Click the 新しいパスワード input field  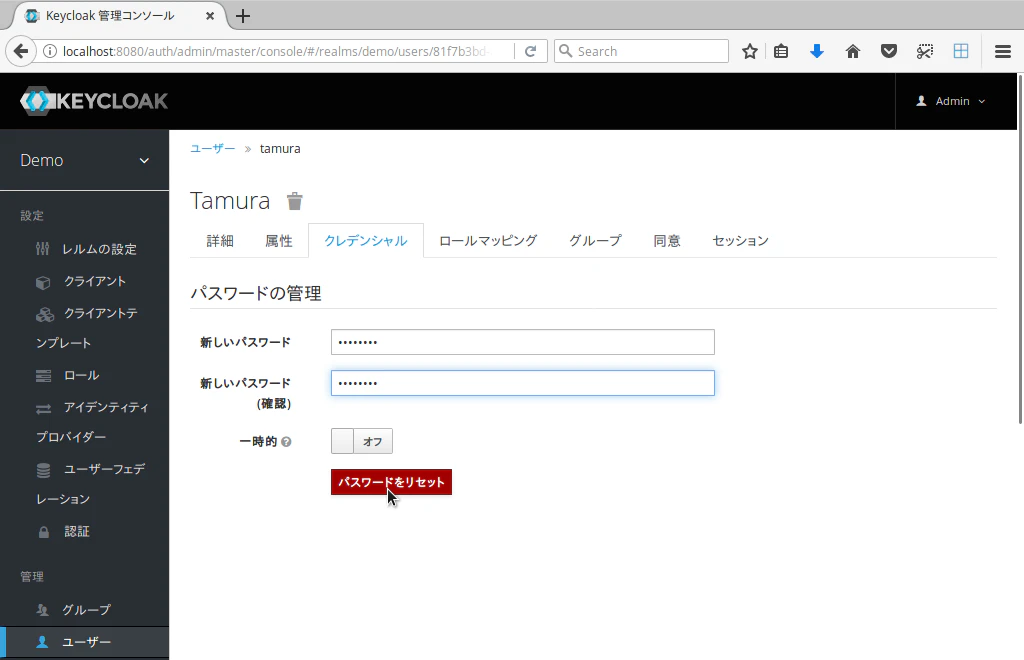click(x=522, y=342)
